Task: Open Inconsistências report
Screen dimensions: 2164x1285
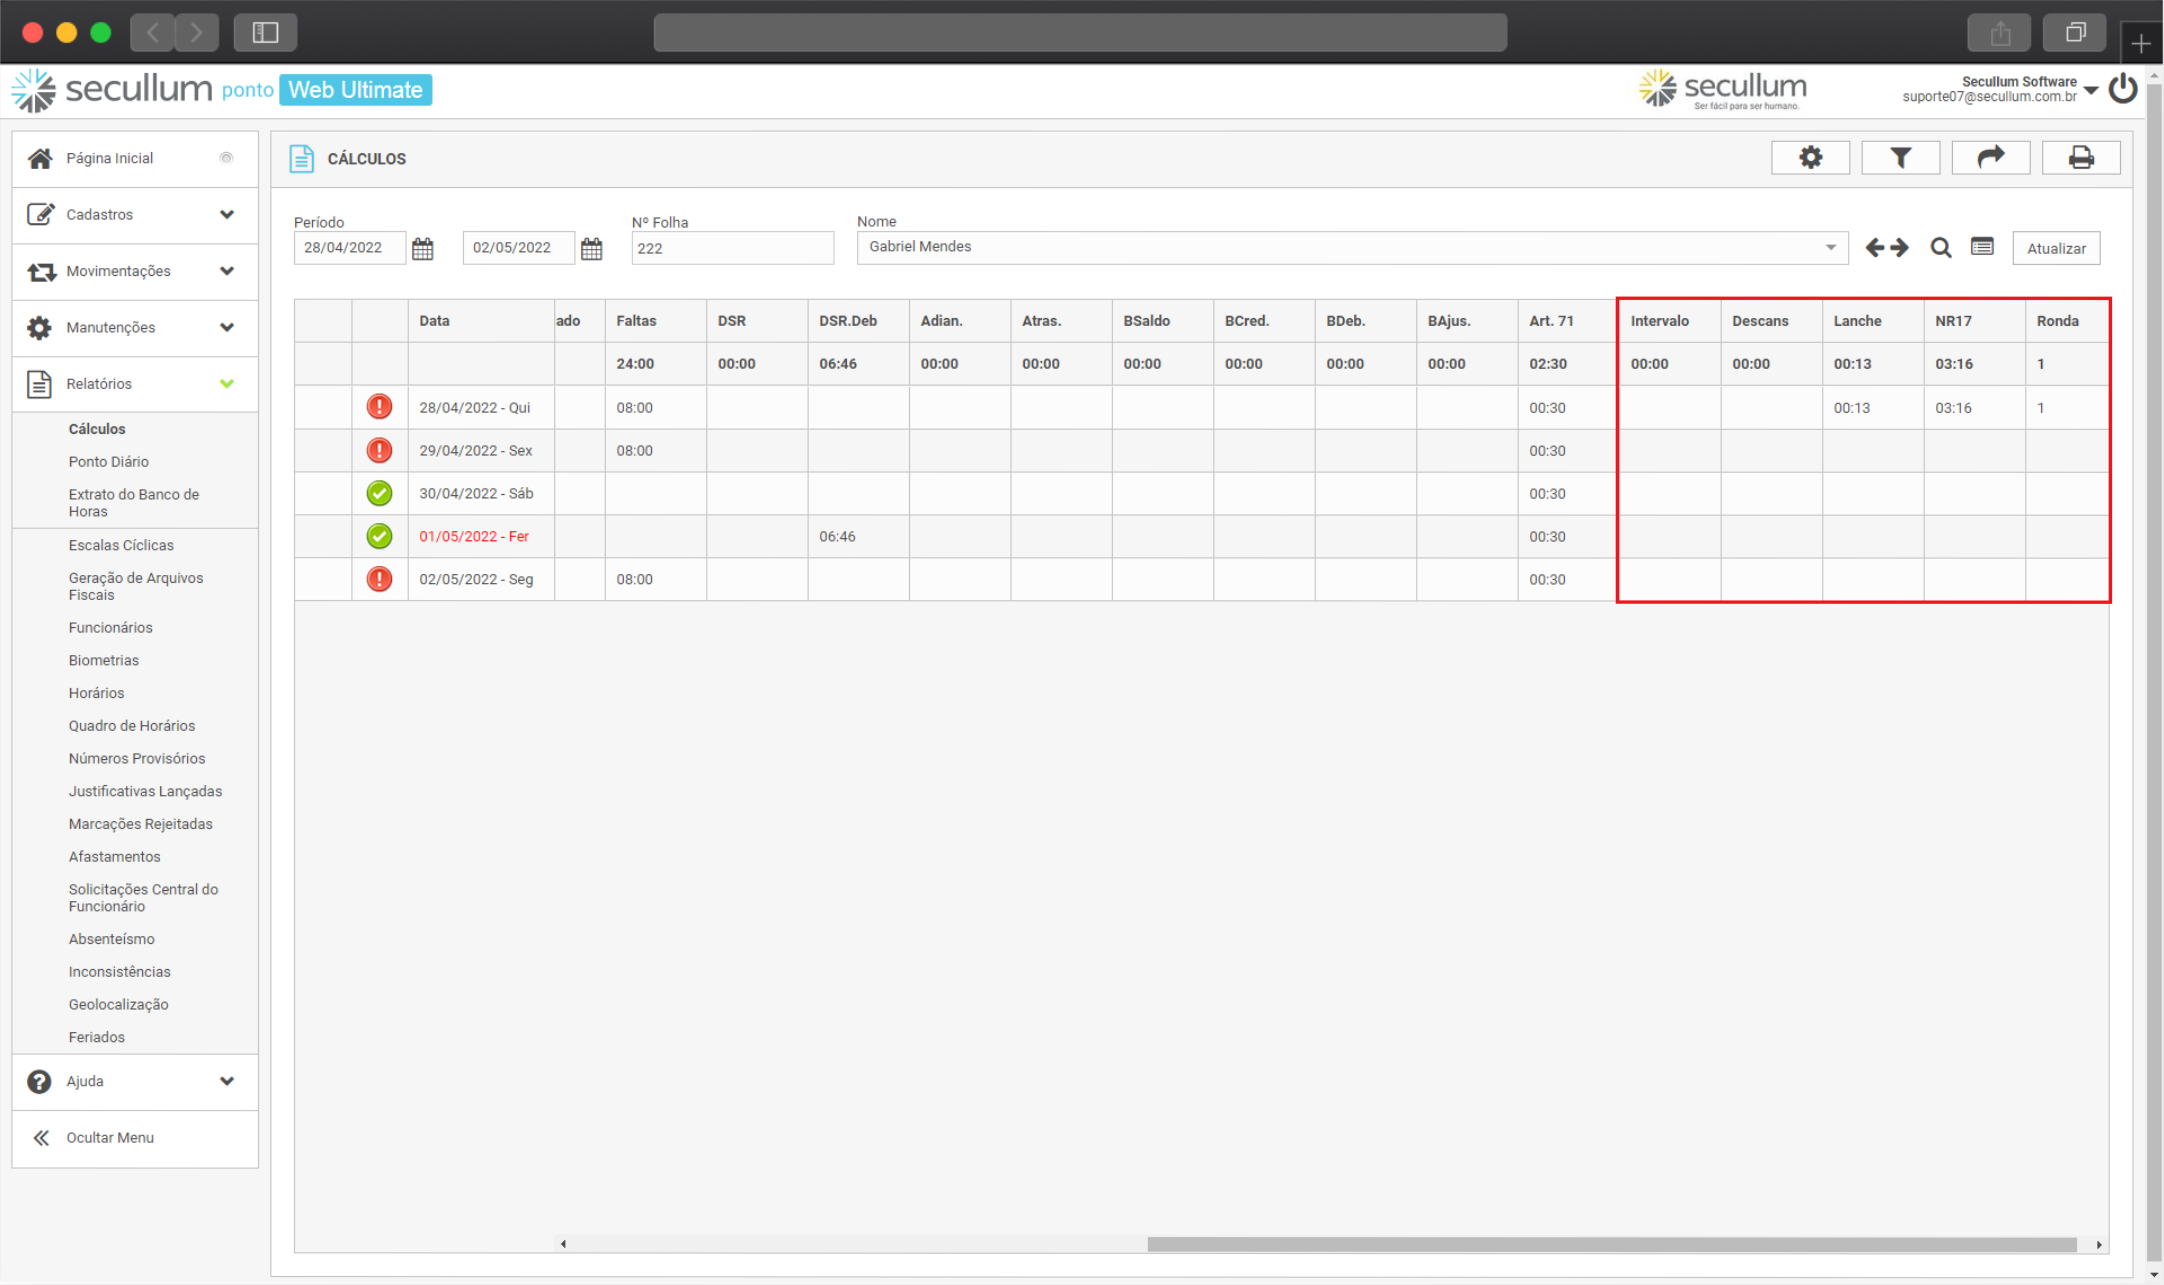Action: [x=119, y=972]
